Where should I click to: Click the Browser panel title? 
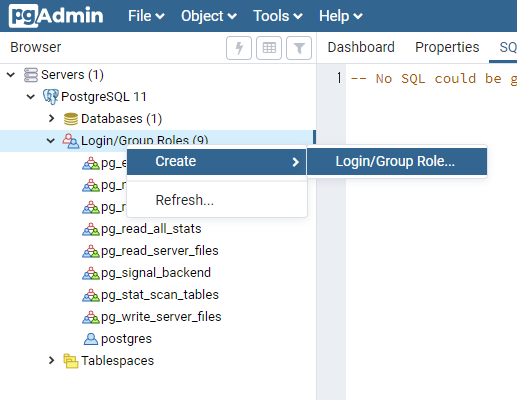[36, 47]
